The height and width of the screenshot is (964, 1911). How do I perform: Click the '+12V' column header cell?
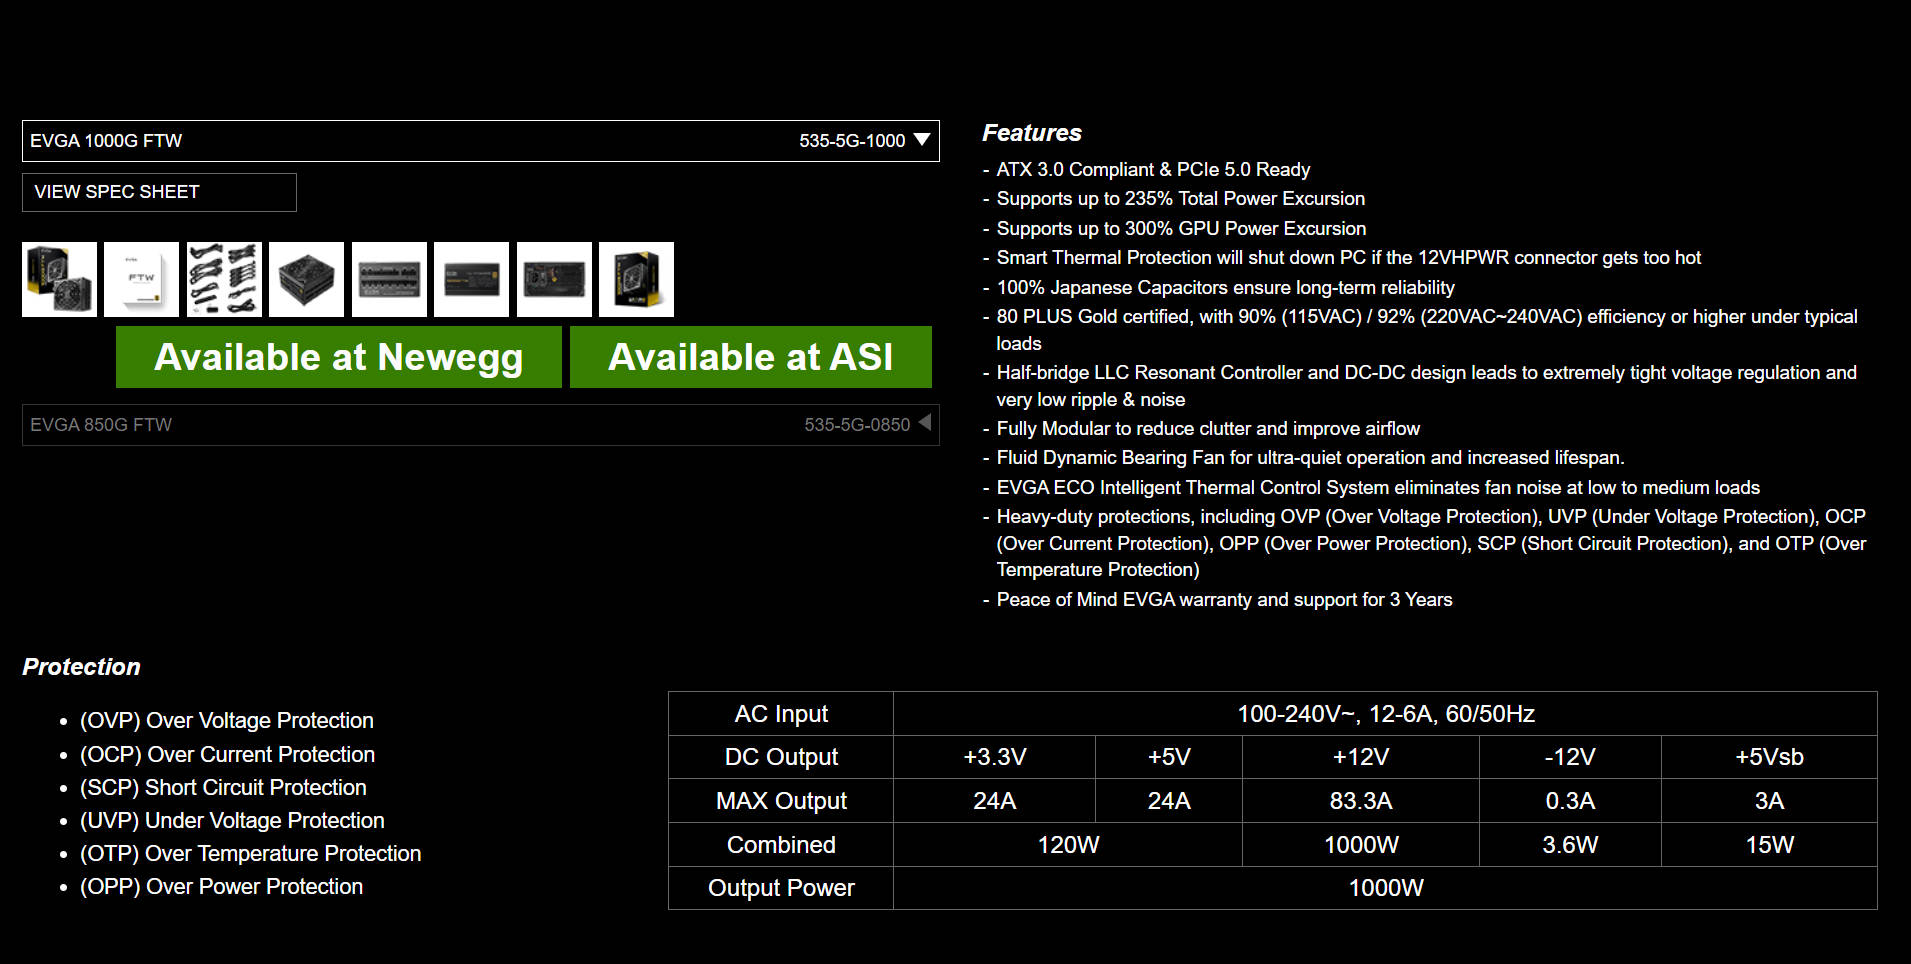1361,757
